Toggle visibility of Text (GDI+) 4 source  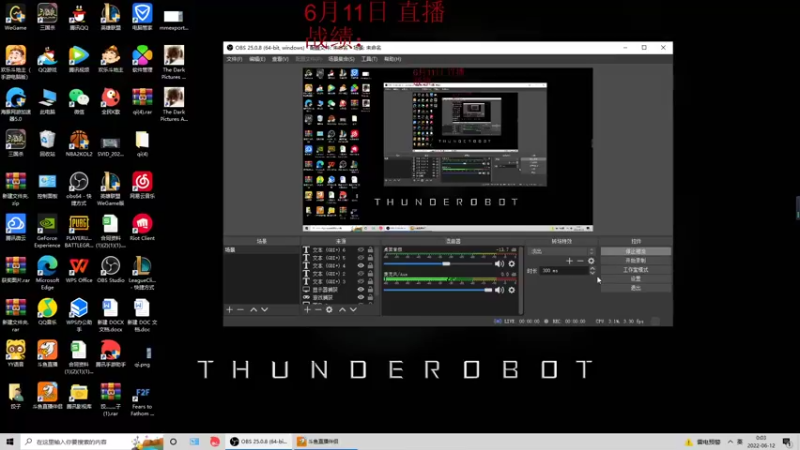361,266
